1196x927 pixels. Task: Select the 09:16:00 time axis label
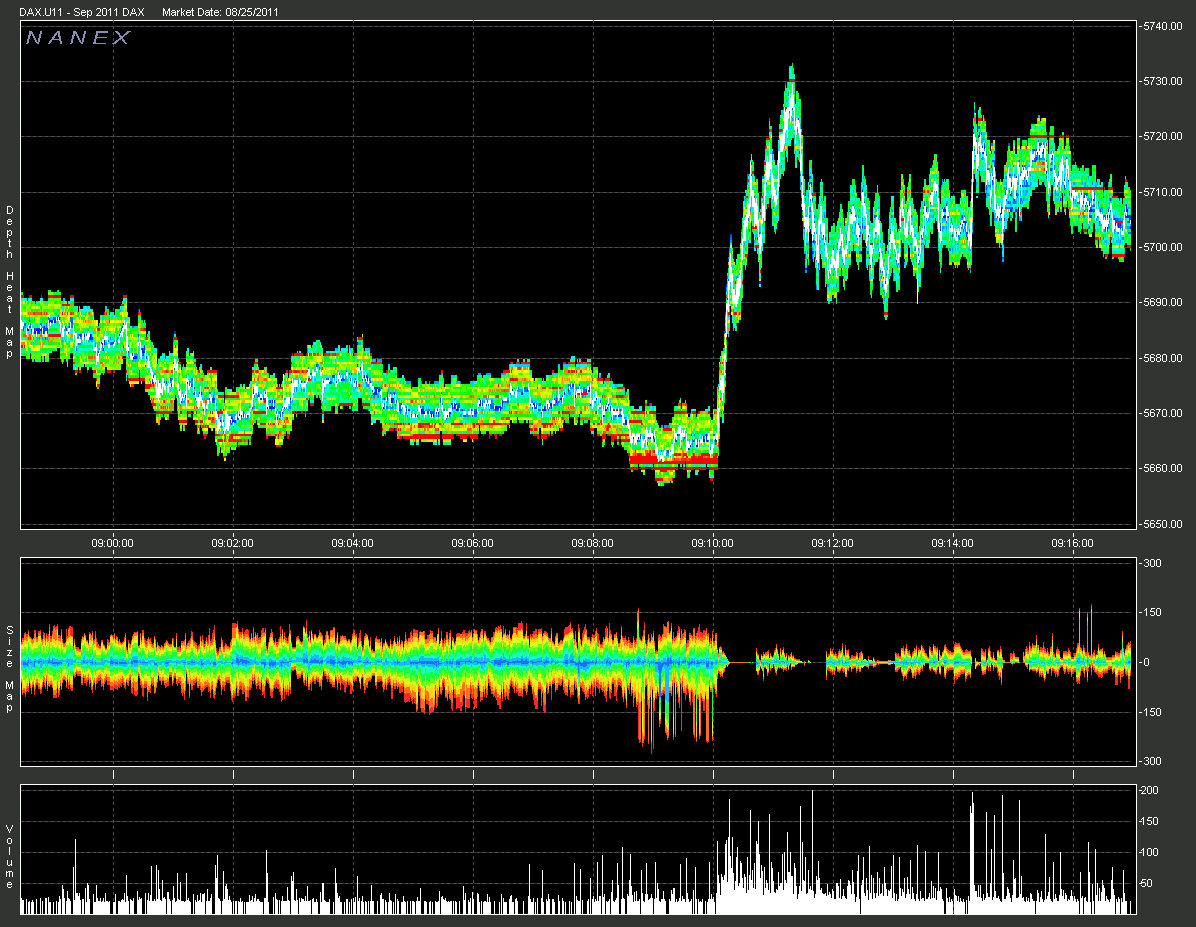1073,542
